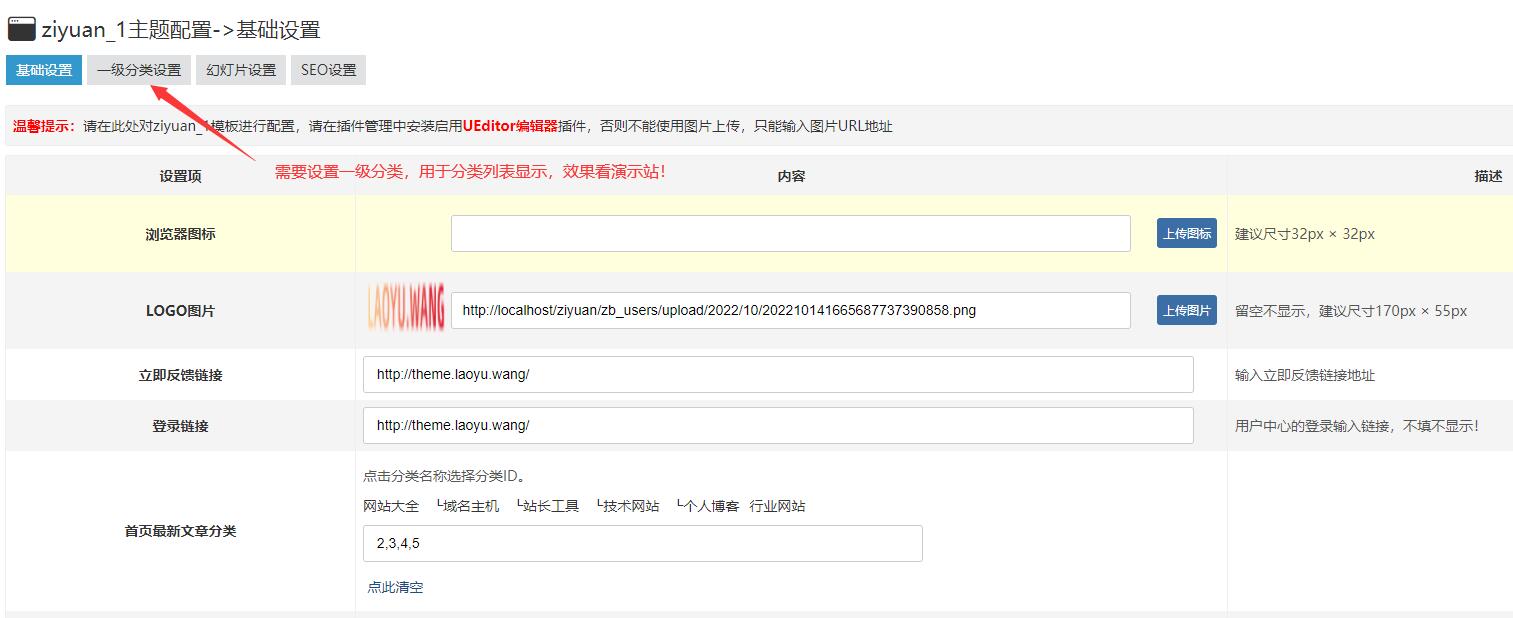Click the 点此清空 link
Screen dimensions: 1513x618
coord(395,587)
